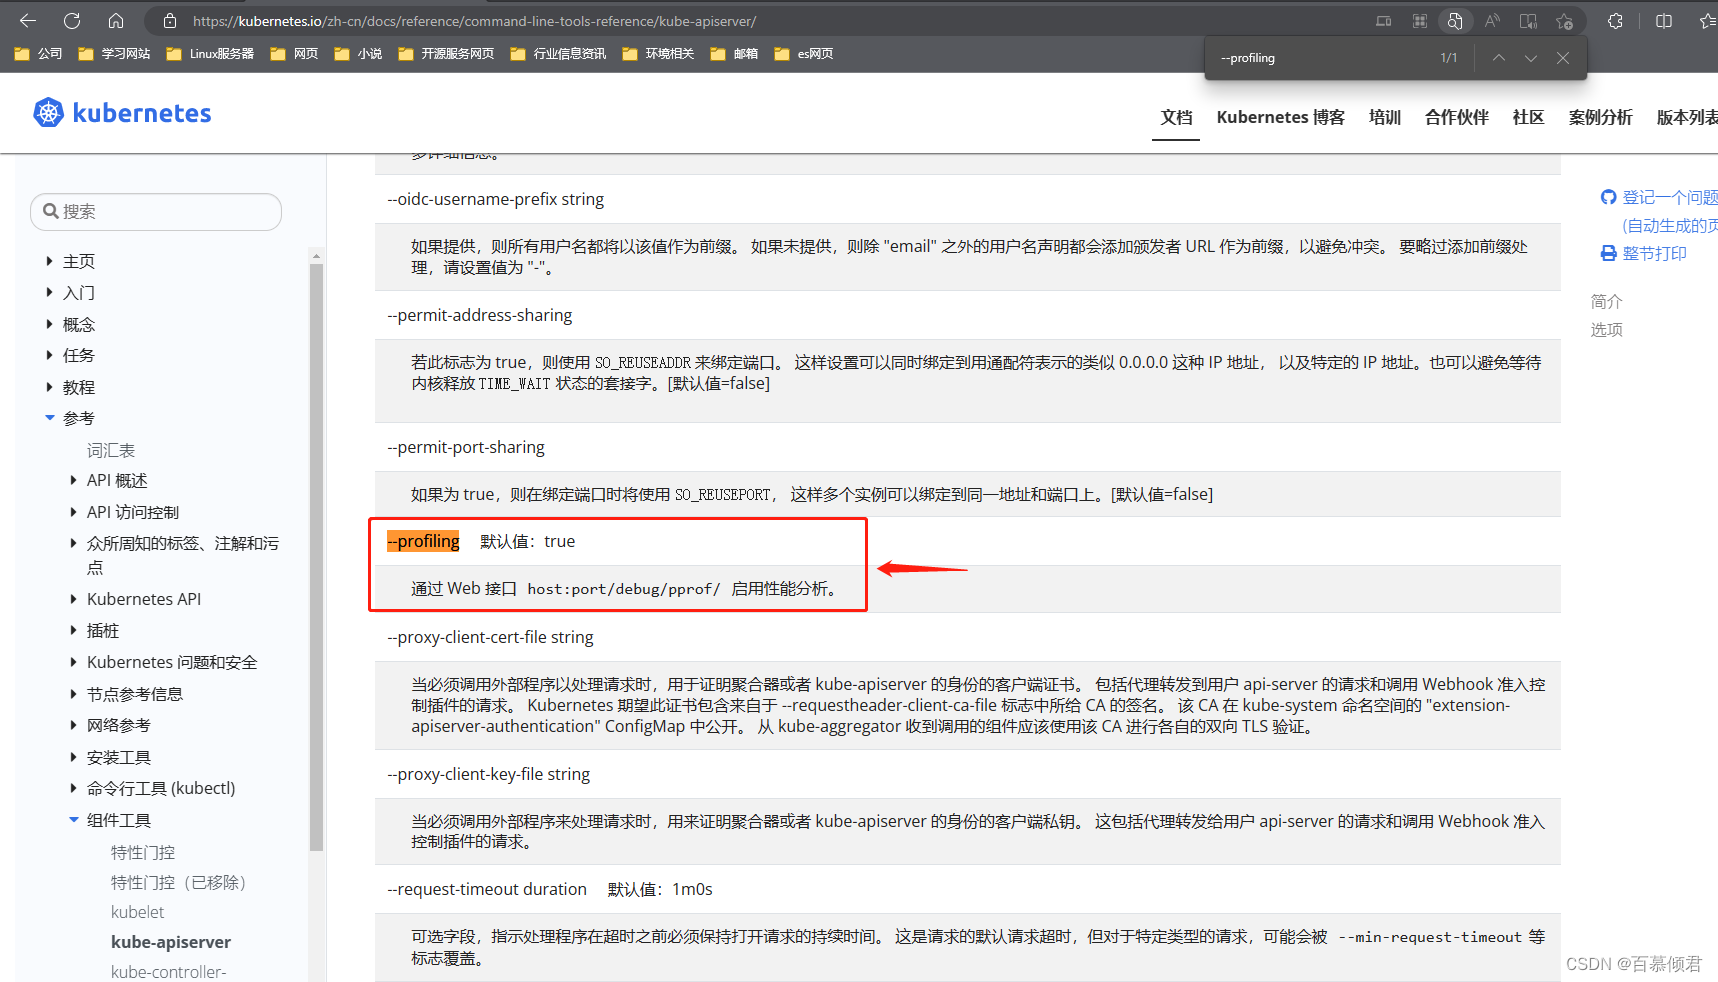This screenshot has height=982, width=1718.
Task: Open the 环境相关 bookmark folder
Action: (x=658, y=54)
